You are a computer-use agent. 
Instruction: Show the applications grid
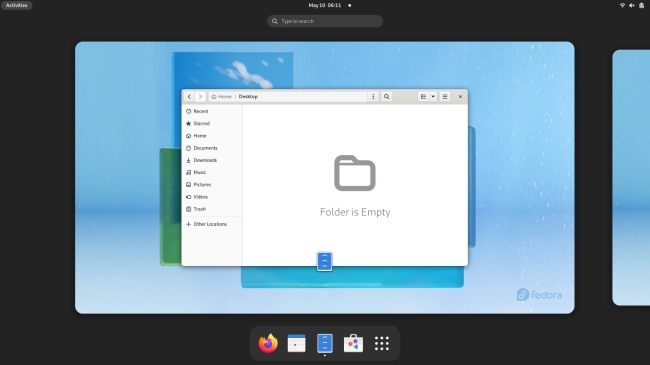382,343
